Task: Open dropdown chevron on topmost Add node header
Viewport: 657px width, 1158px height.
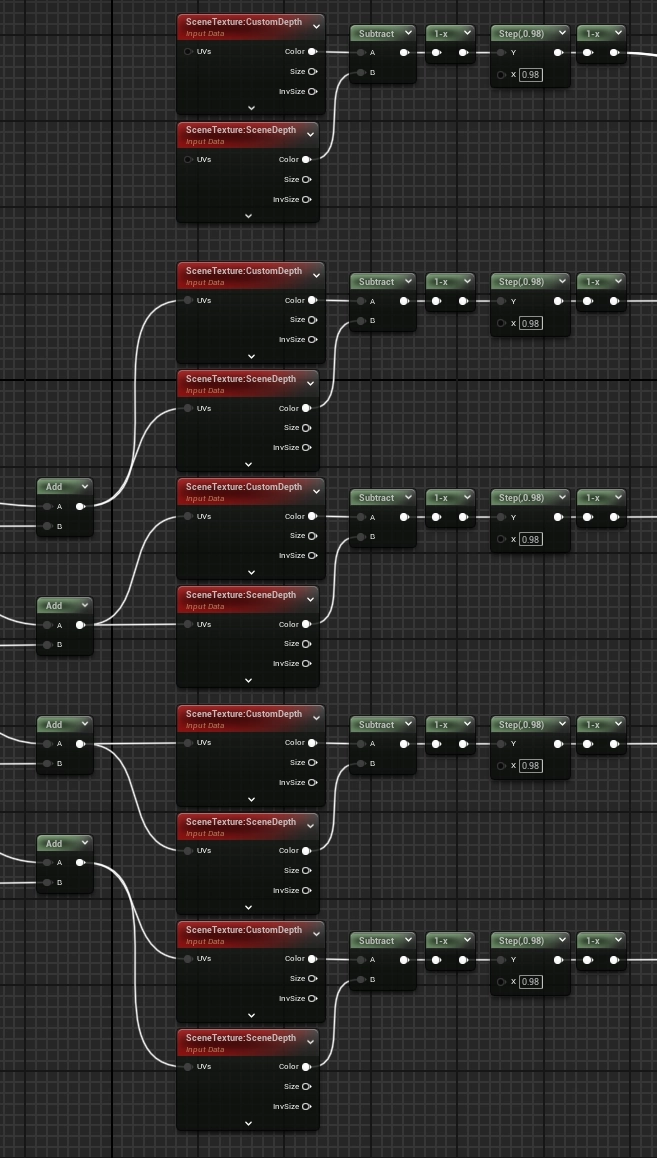Action: [x=84, y=487]
